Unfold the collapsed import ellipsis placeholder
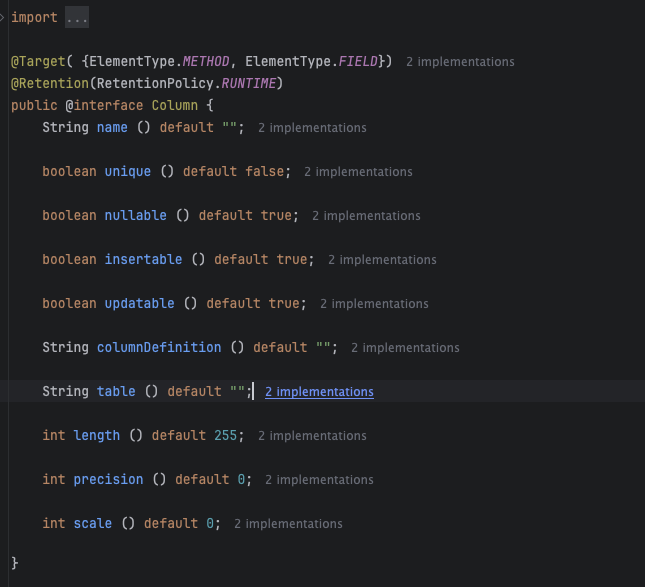645x587 pixels. coord(77,18)
